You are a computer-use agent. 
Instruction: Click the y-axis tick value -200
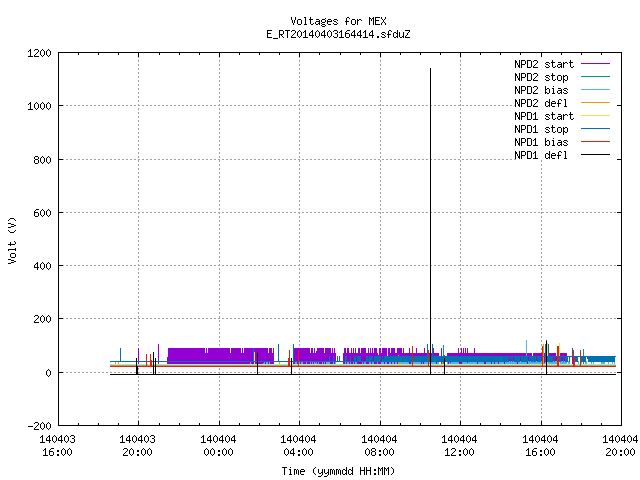pos(39,426)
